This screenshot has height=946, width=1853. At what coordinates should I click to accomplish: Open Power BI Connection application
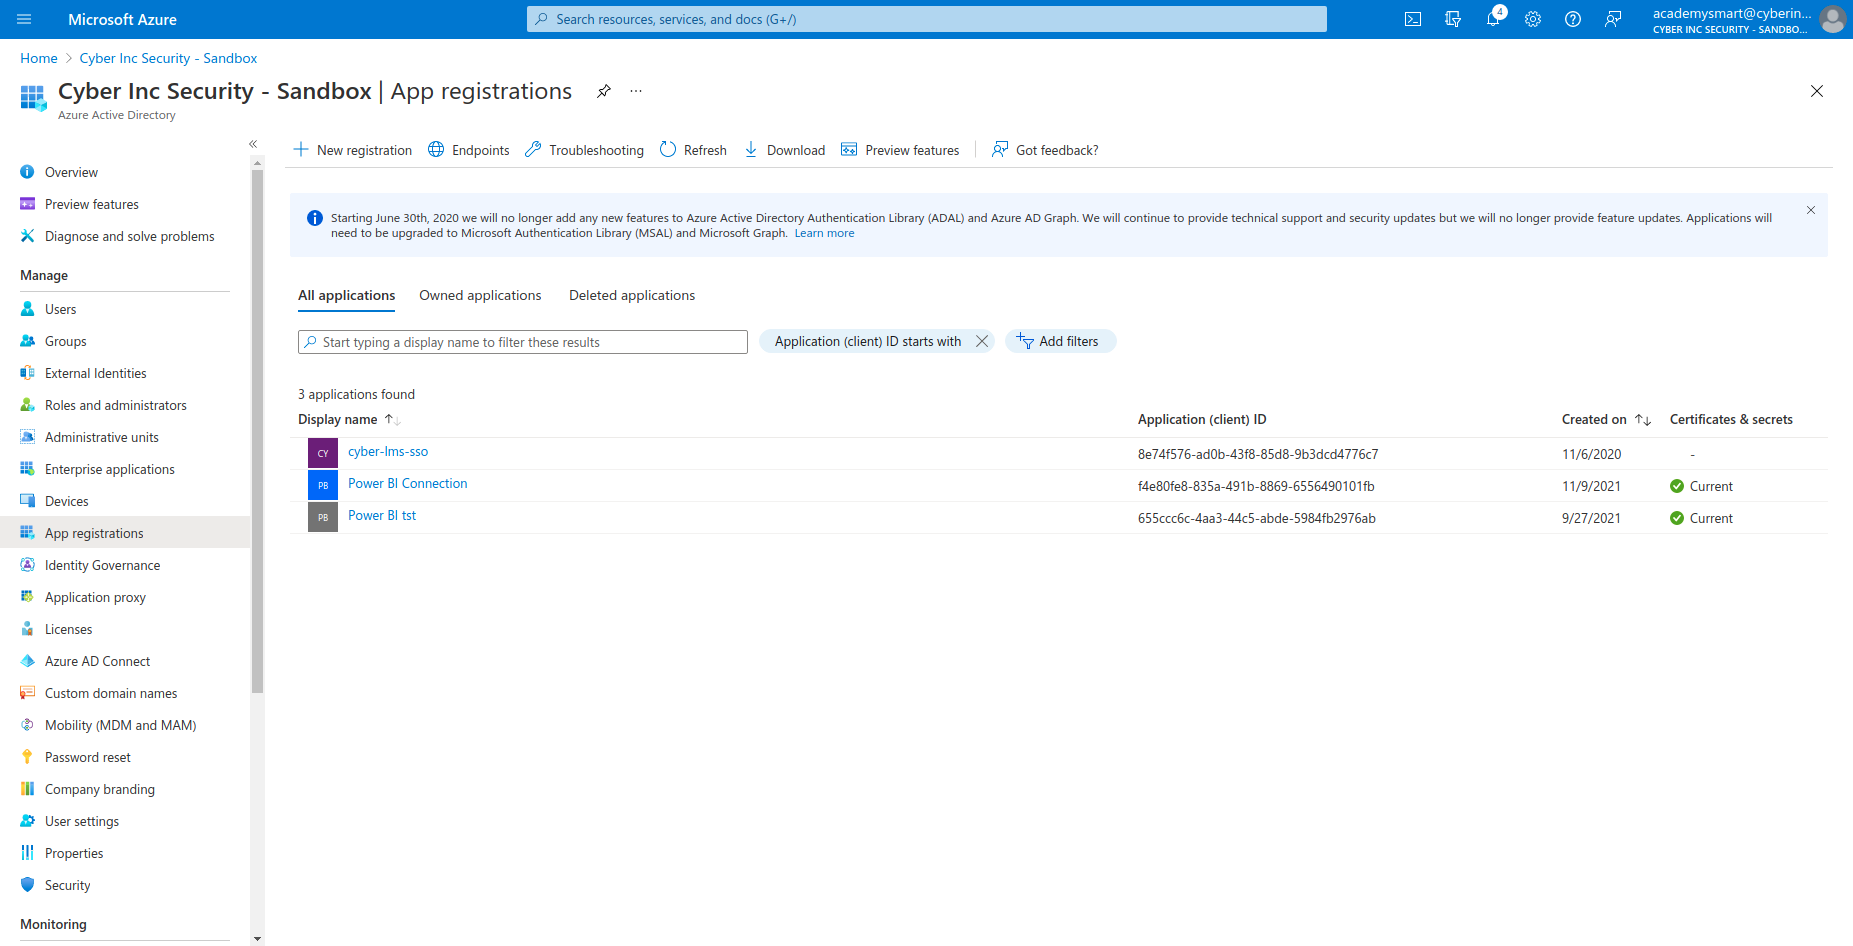pyautogui.click(x=408, y=483)
